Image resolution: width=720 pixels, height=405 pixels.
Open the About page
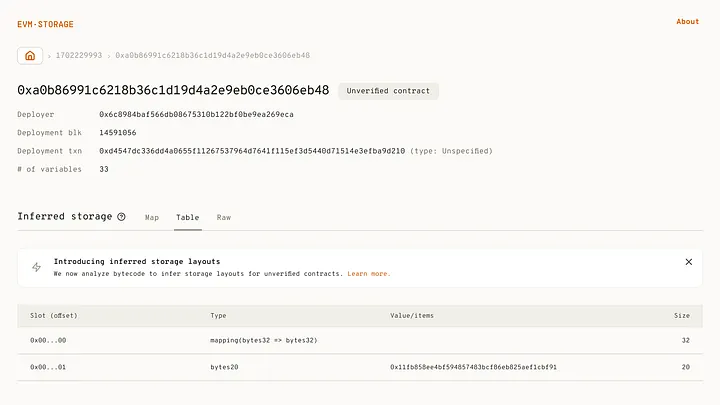tap(687, 21)
